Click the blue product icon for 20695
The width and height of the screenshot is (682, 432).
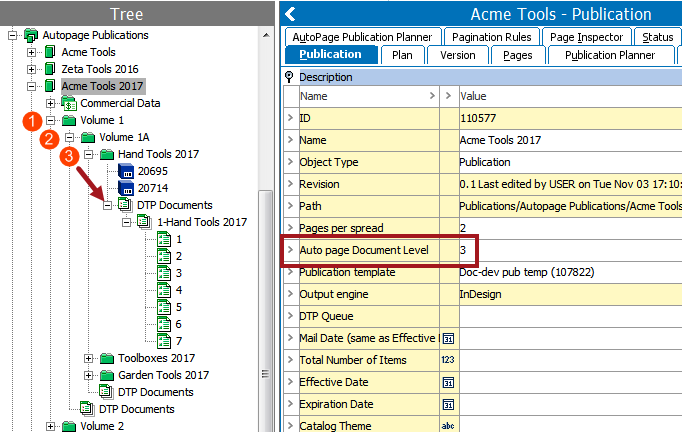pyautogui.click(x=126, y=171)
